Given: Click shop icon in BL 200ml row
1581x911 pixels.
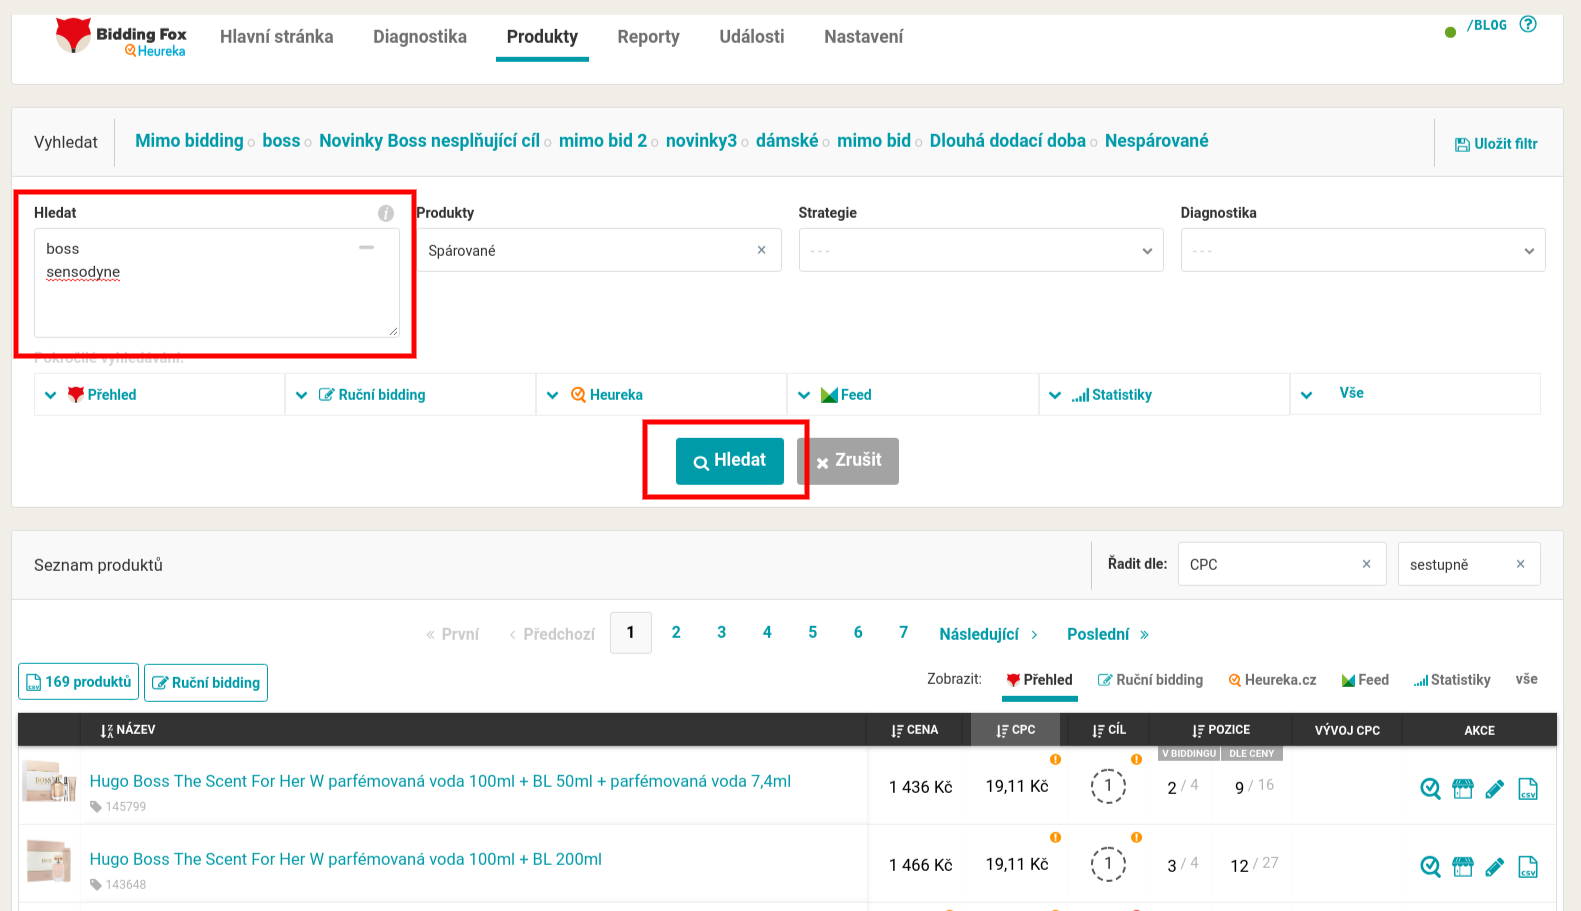Looking at the screenshot, I should [1463, 867].
